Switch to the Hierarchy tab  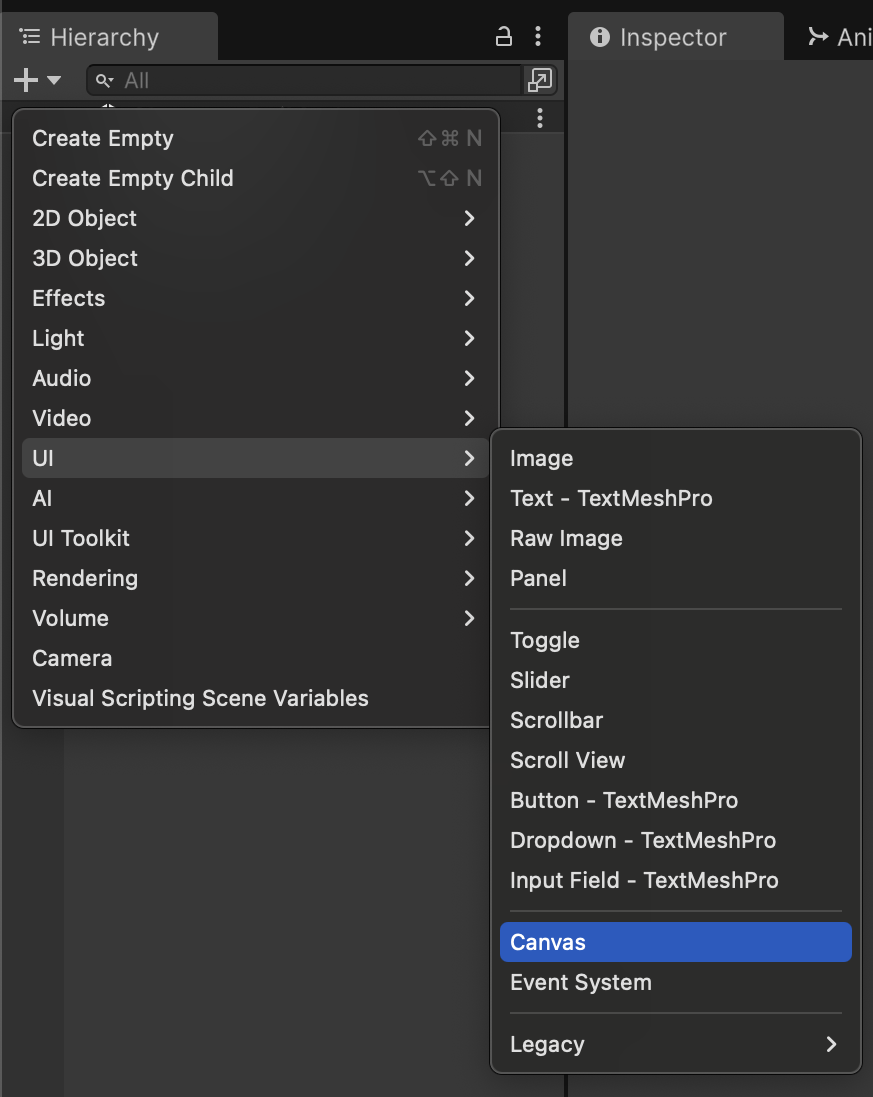click(104, 38)
